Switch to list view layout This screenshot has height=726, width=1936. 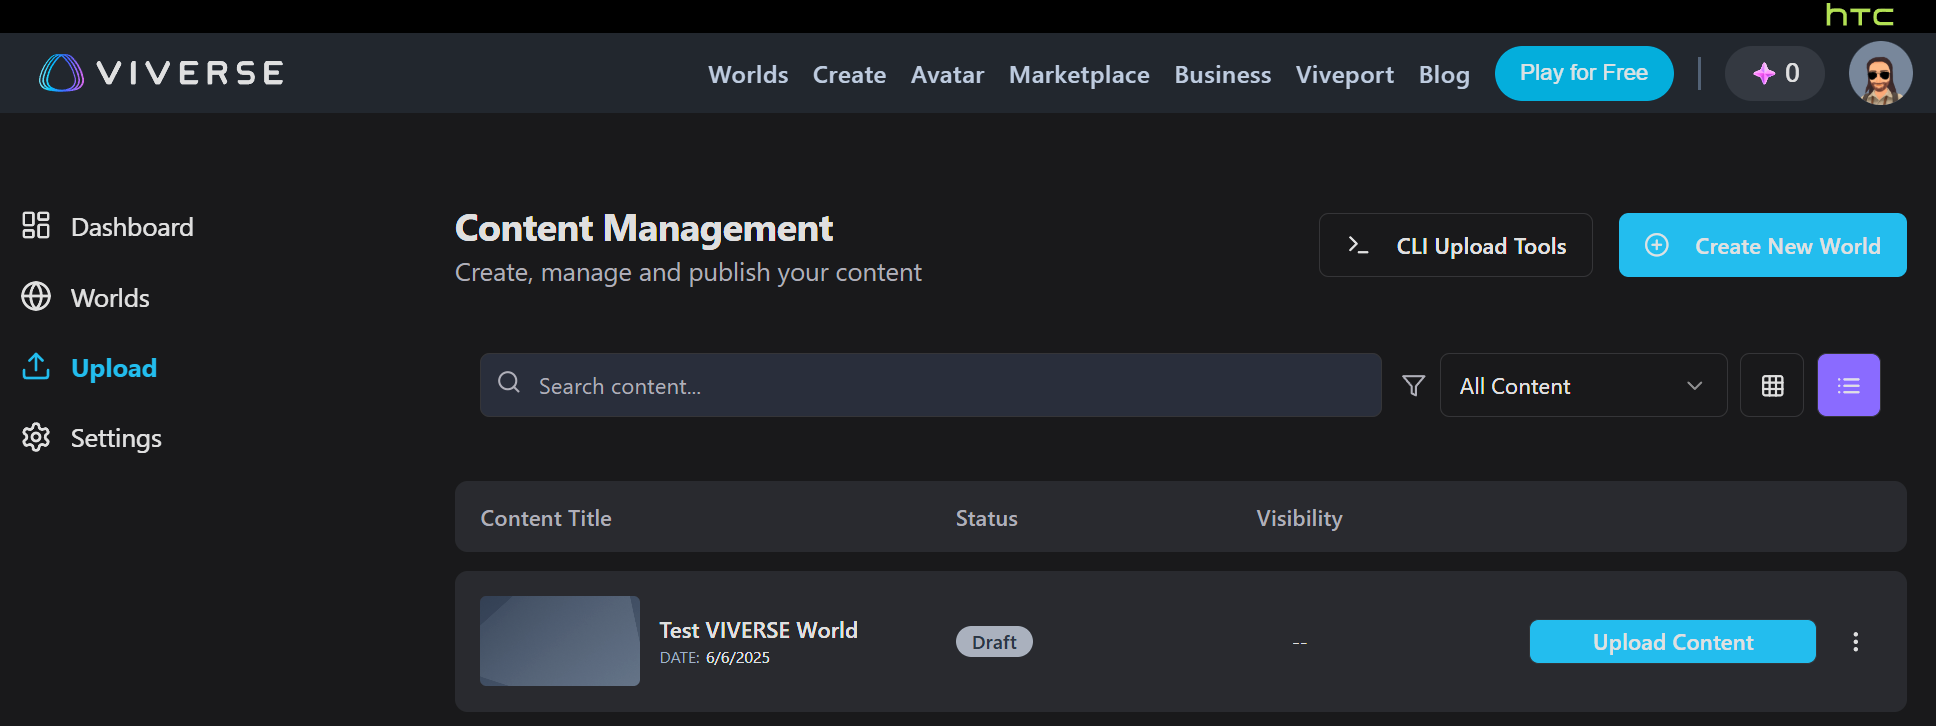tap(1848, 385)
